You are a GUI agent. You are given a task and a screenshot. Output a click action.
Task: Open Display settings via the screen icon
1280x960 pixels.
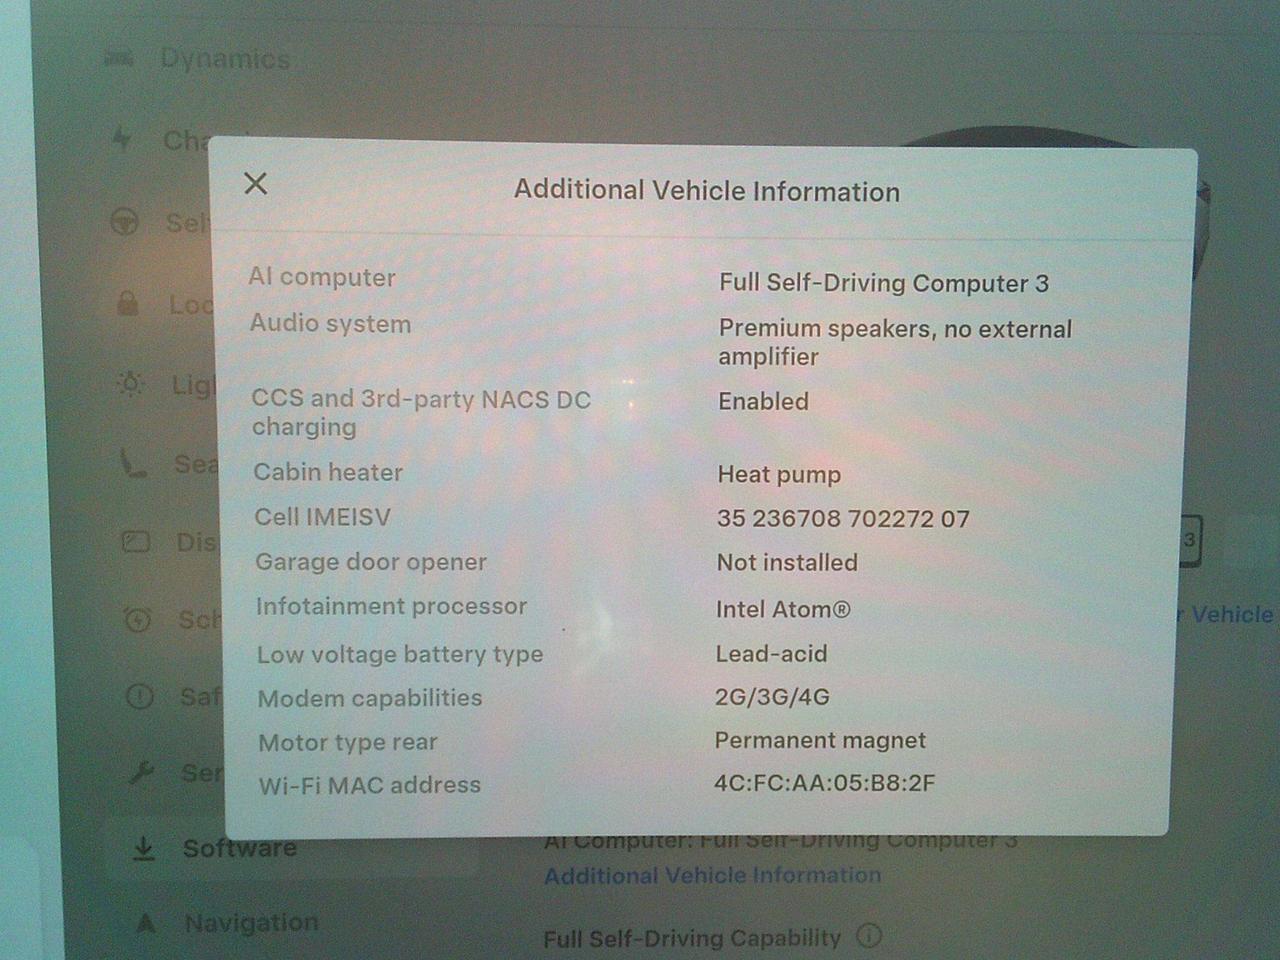[135, 542]
